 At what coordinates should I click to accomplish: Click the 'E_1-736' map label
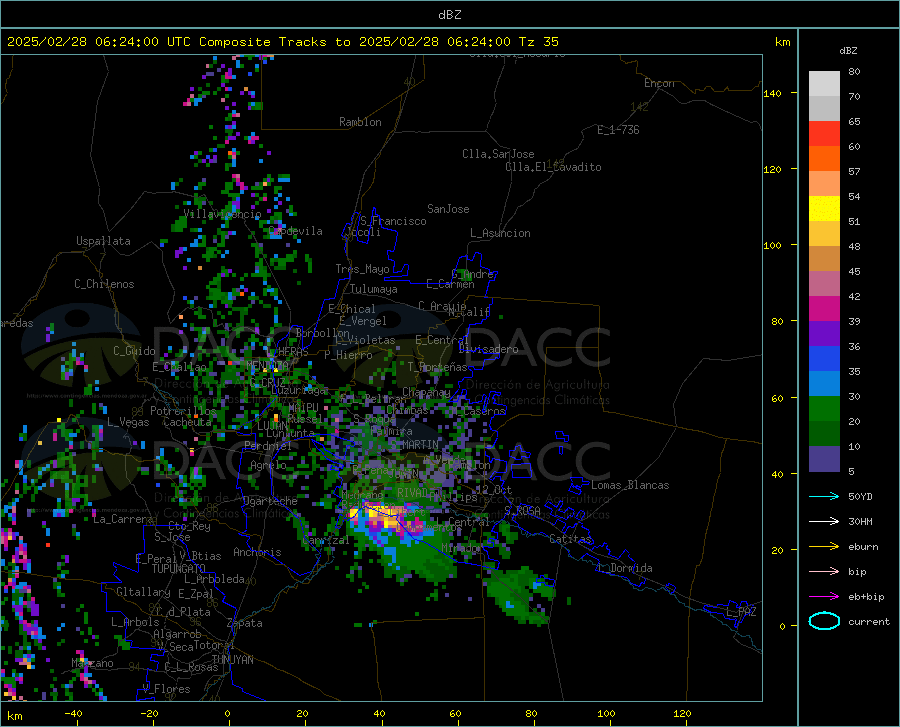[618, 130]
